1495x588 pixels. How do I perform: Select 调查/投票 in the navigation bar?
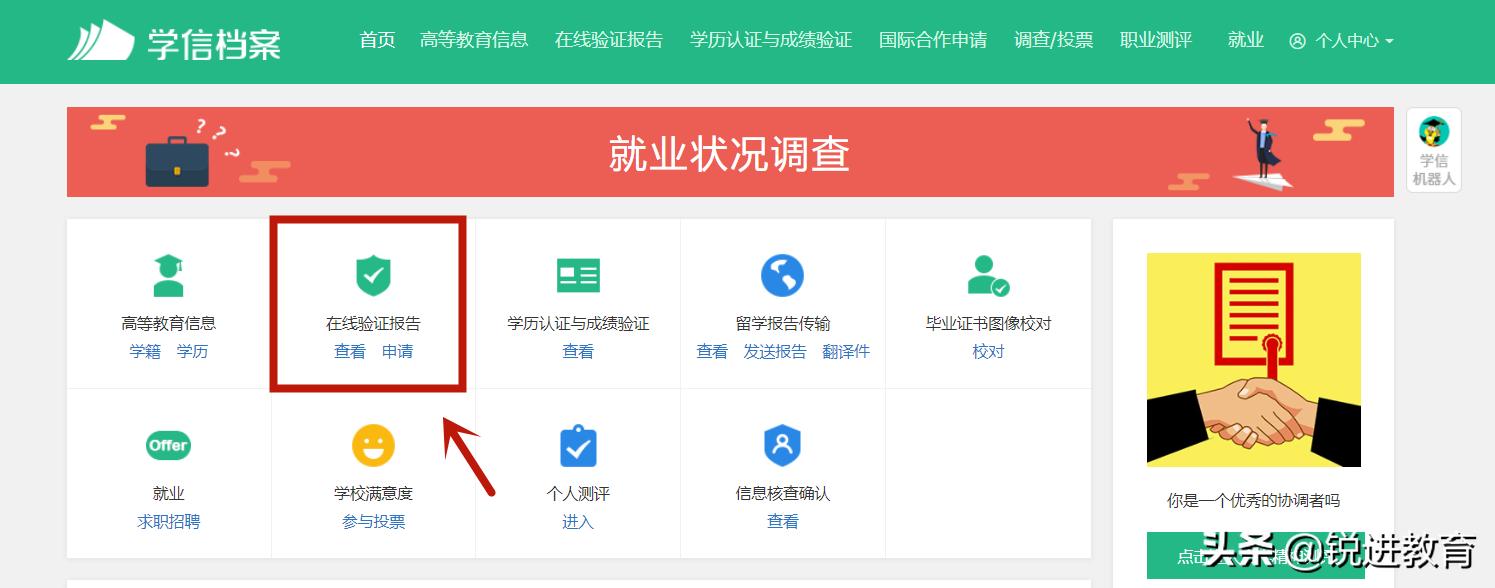pos(1053,41)
